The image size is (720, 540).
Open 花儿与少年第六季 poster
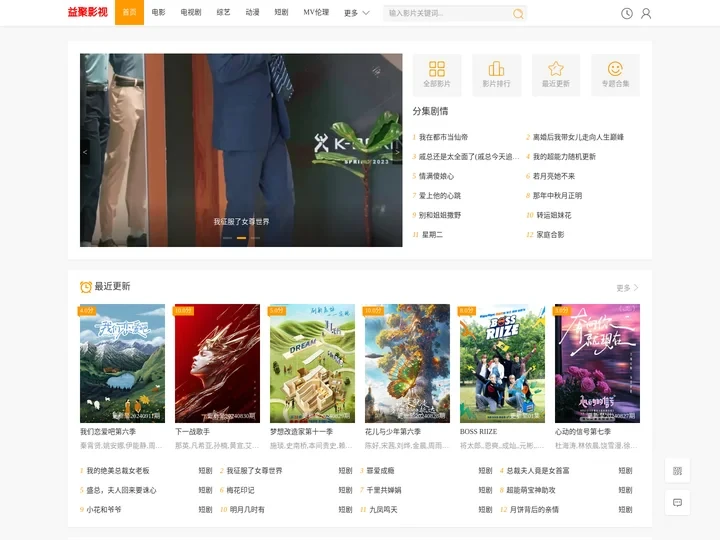(x=407, y=363)
